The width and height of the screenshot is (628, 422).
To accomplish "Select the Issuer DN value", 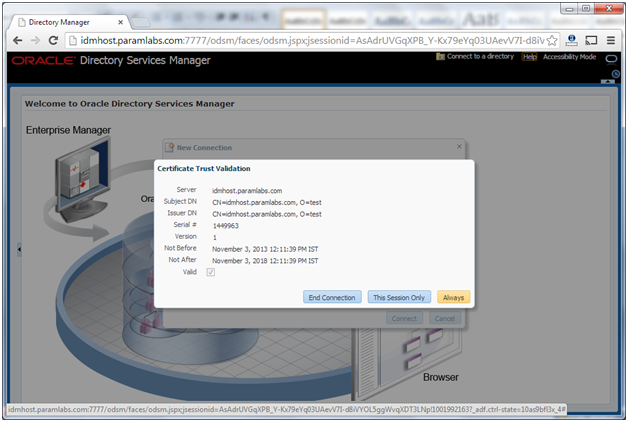I will pyautogui.click(x=267, y=214).
